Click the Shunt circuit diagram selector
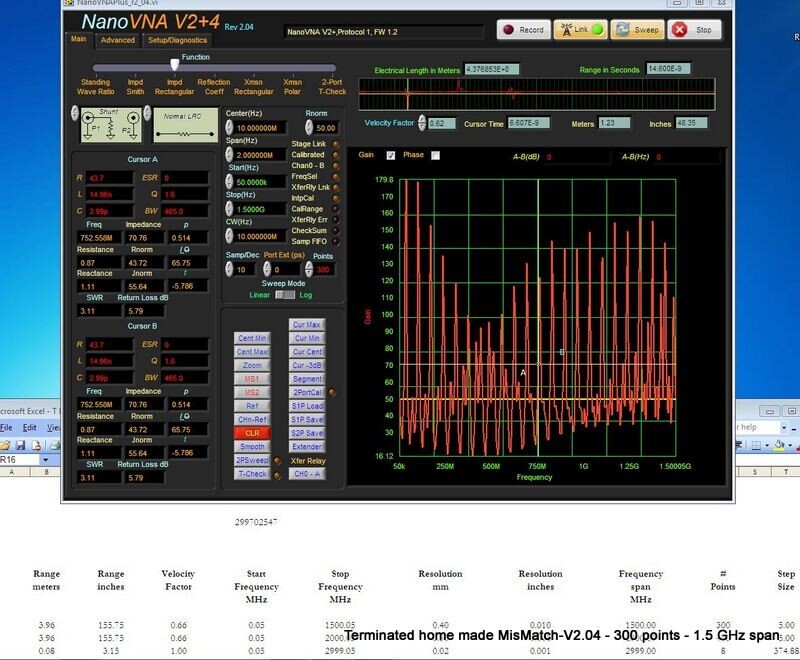 click(x=111, y=124)
